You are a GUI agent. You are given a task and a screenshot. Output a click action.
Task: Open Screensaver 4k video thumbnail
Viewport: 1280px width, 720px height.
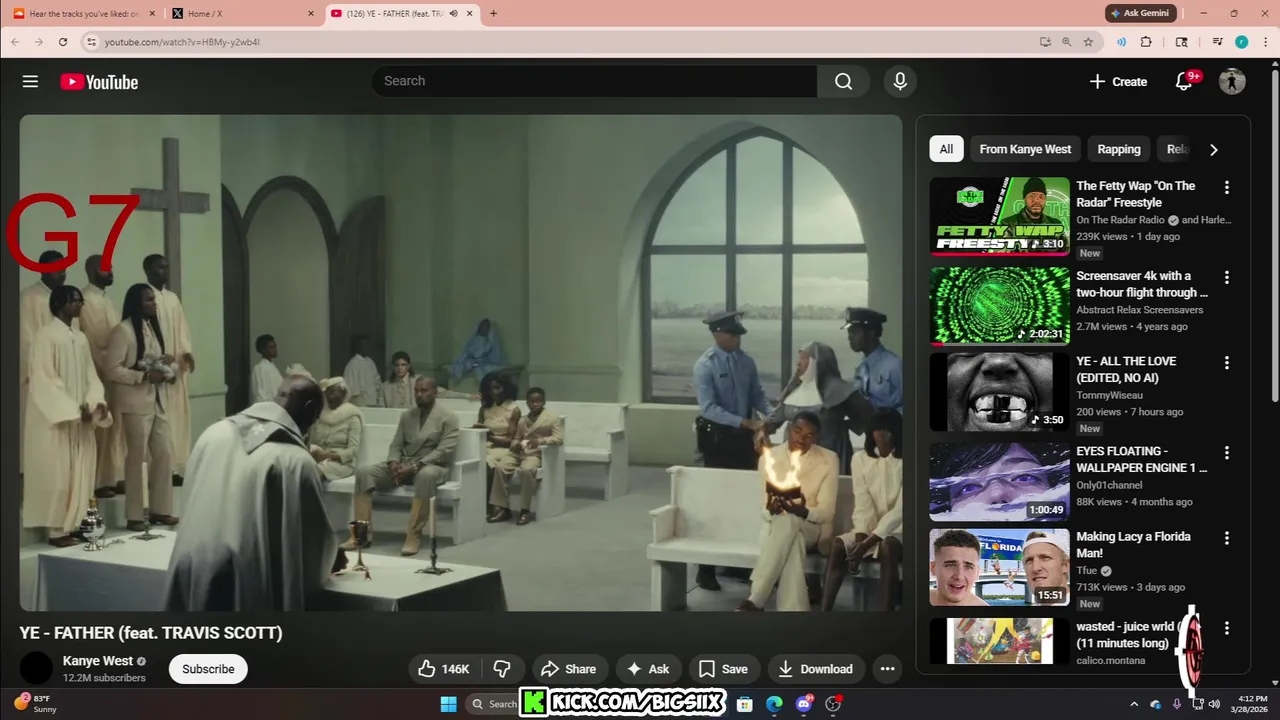coord(999,305)
